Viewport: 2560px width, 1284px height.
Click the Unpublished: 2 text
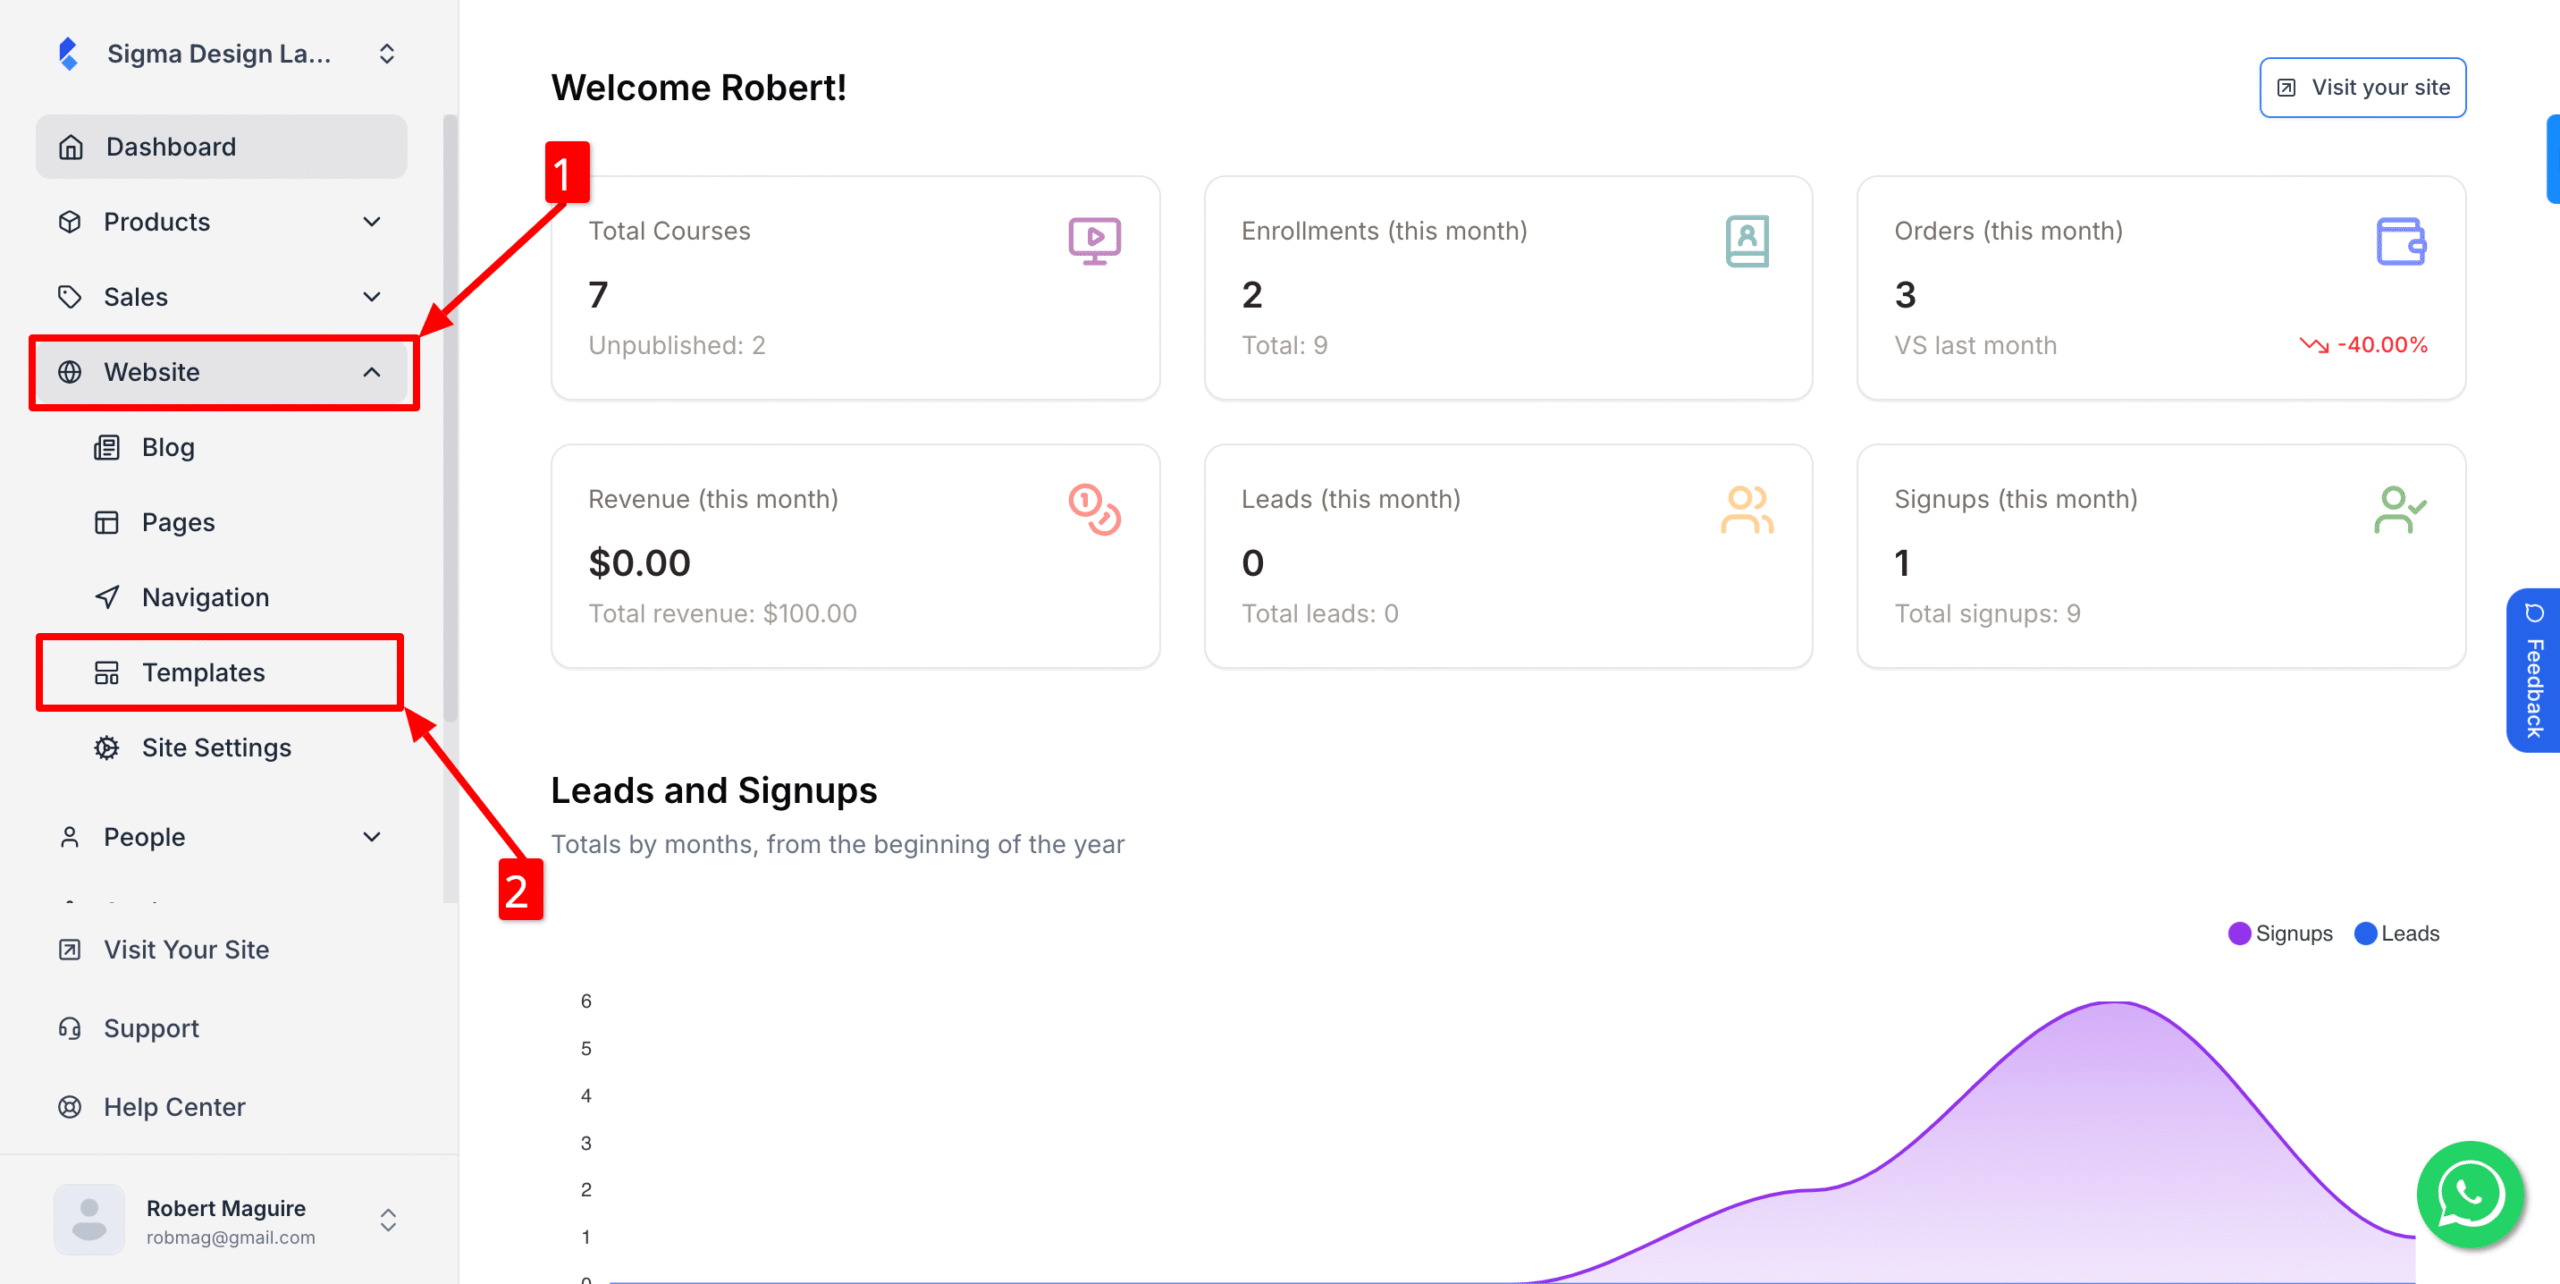coord(677,345)
